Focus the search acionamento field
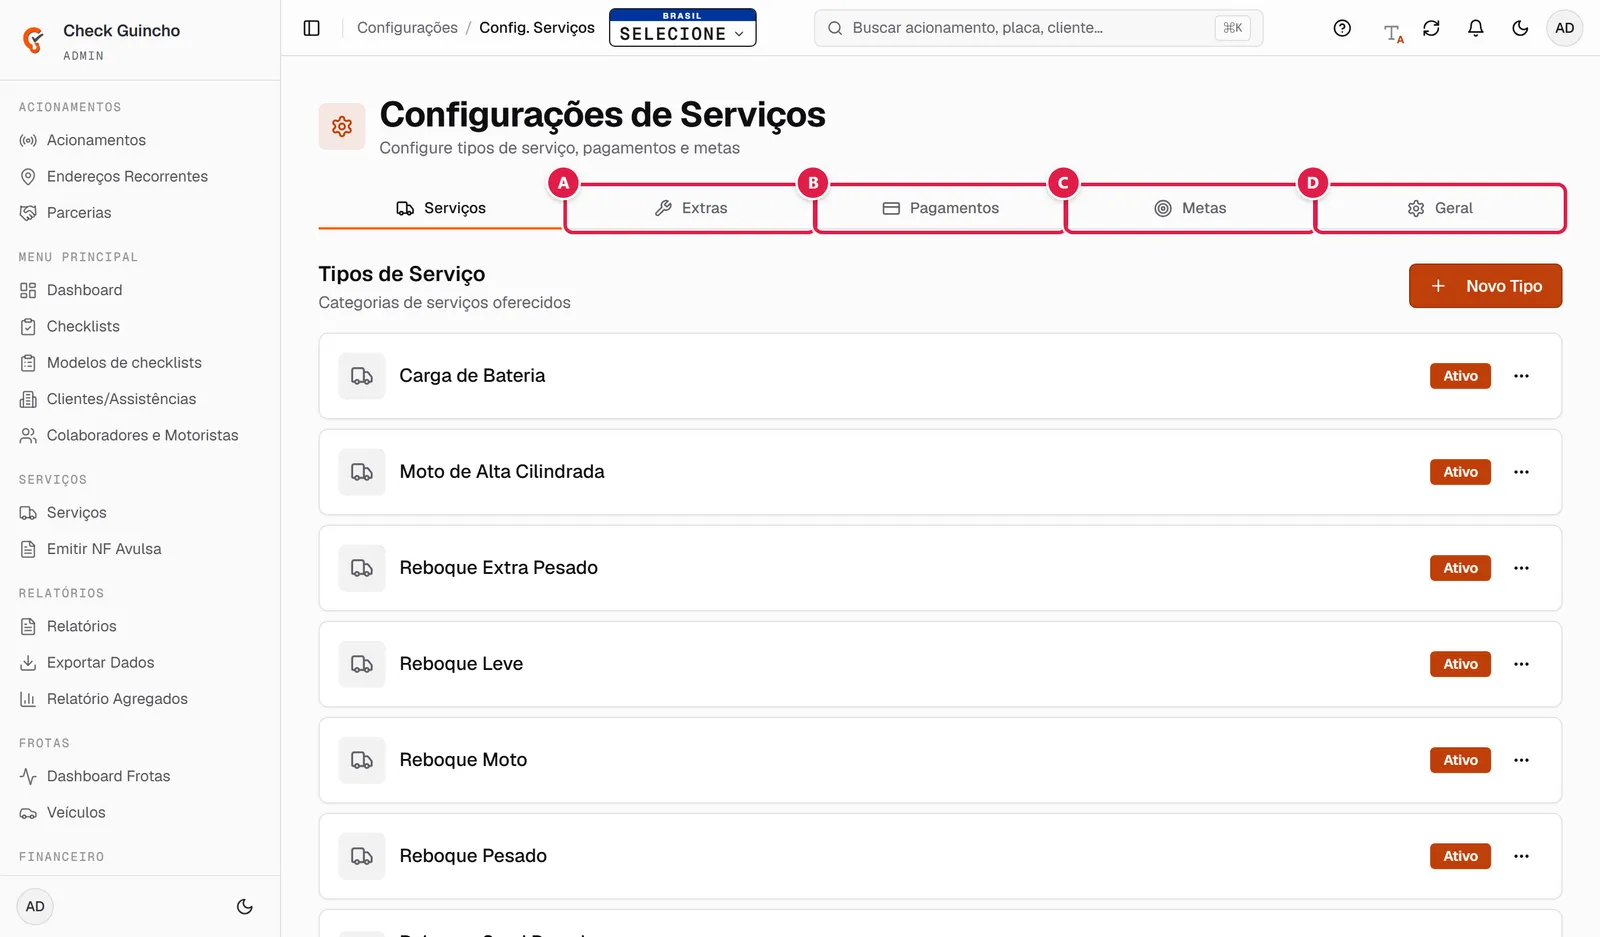The height and width of the screenshot is (937, 1600). pyautogui.click(x=1038, y=28)
